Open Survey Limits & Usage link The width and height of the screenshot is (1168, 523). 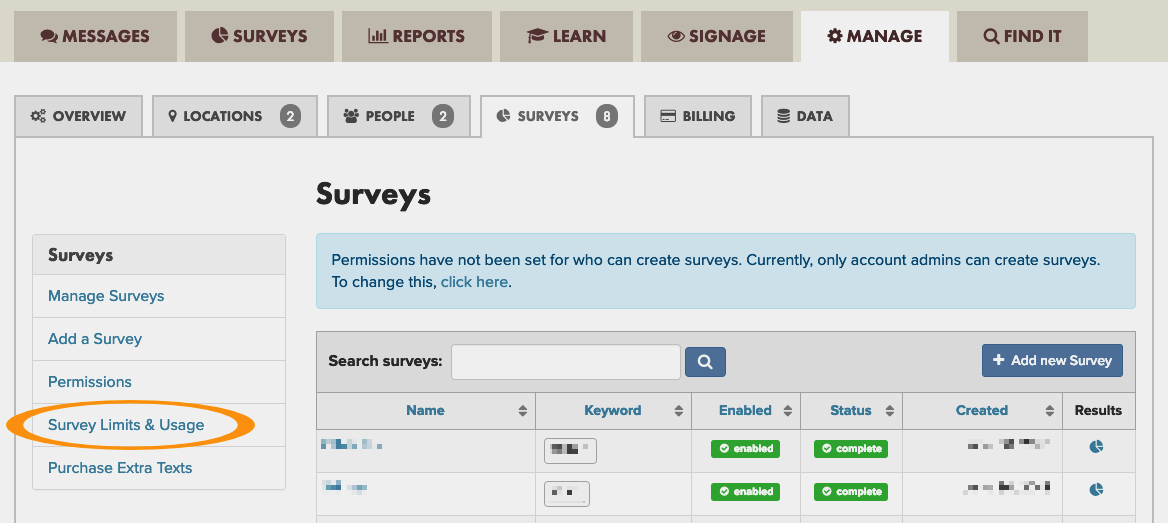[x=126, y=425]
